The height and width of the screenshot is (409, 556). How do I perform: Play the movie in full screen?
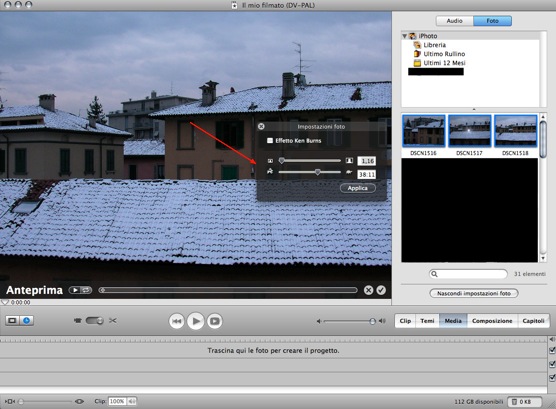(215, 321)
